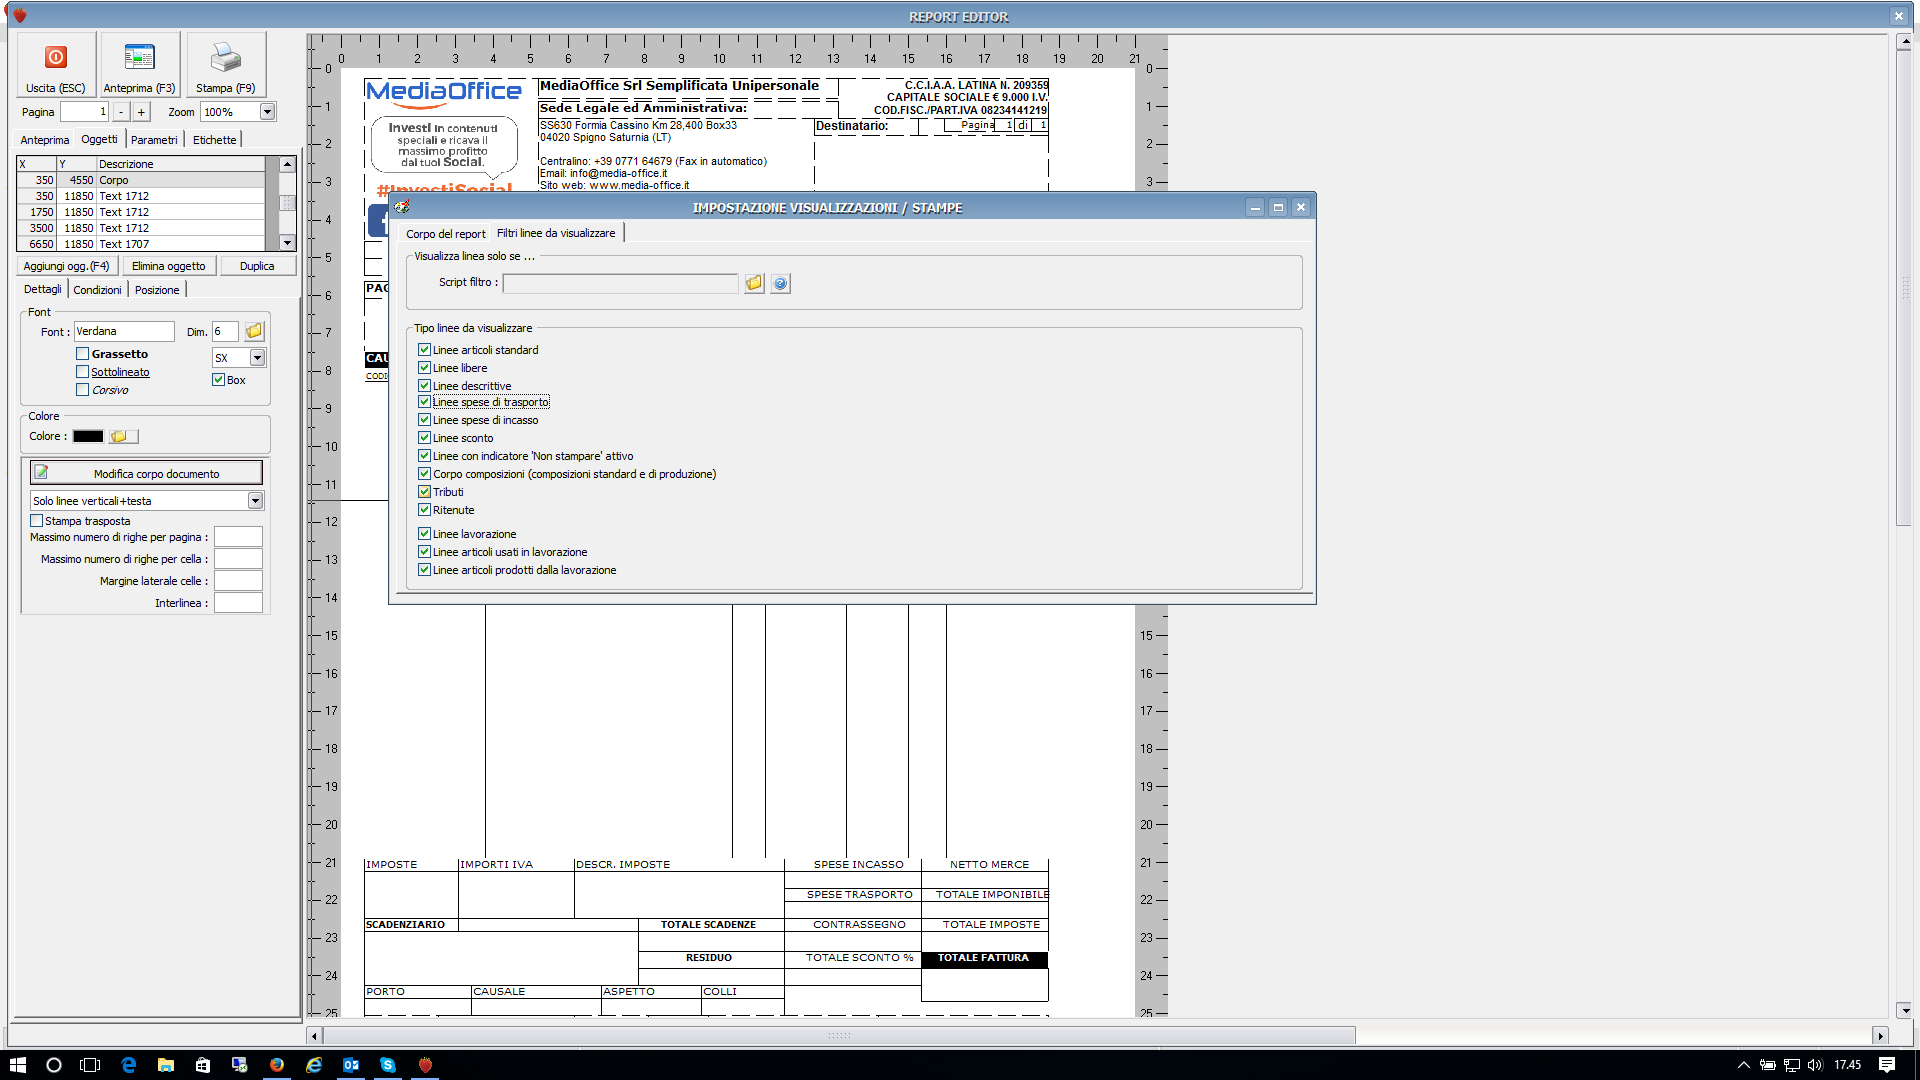Enable Stampa trasposta checkbox
The height and width of the screenshot is (1080, 1920).
37,521
